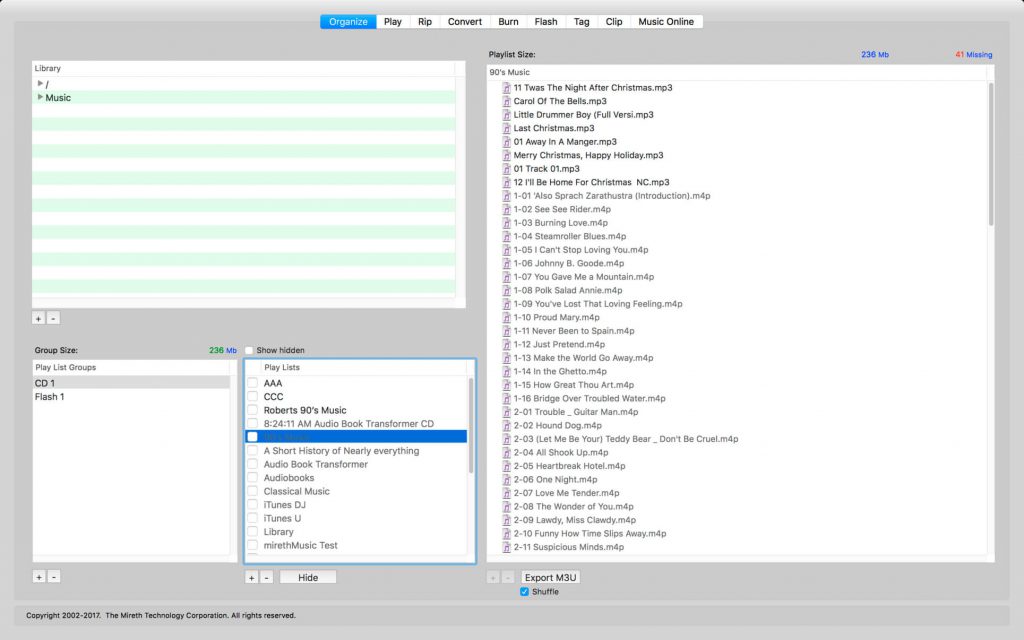This screenshot has height=640, width=1024.
Task: Click the music file icon beside Last Christmas.mp3
Action: click(x=505, y=128)
